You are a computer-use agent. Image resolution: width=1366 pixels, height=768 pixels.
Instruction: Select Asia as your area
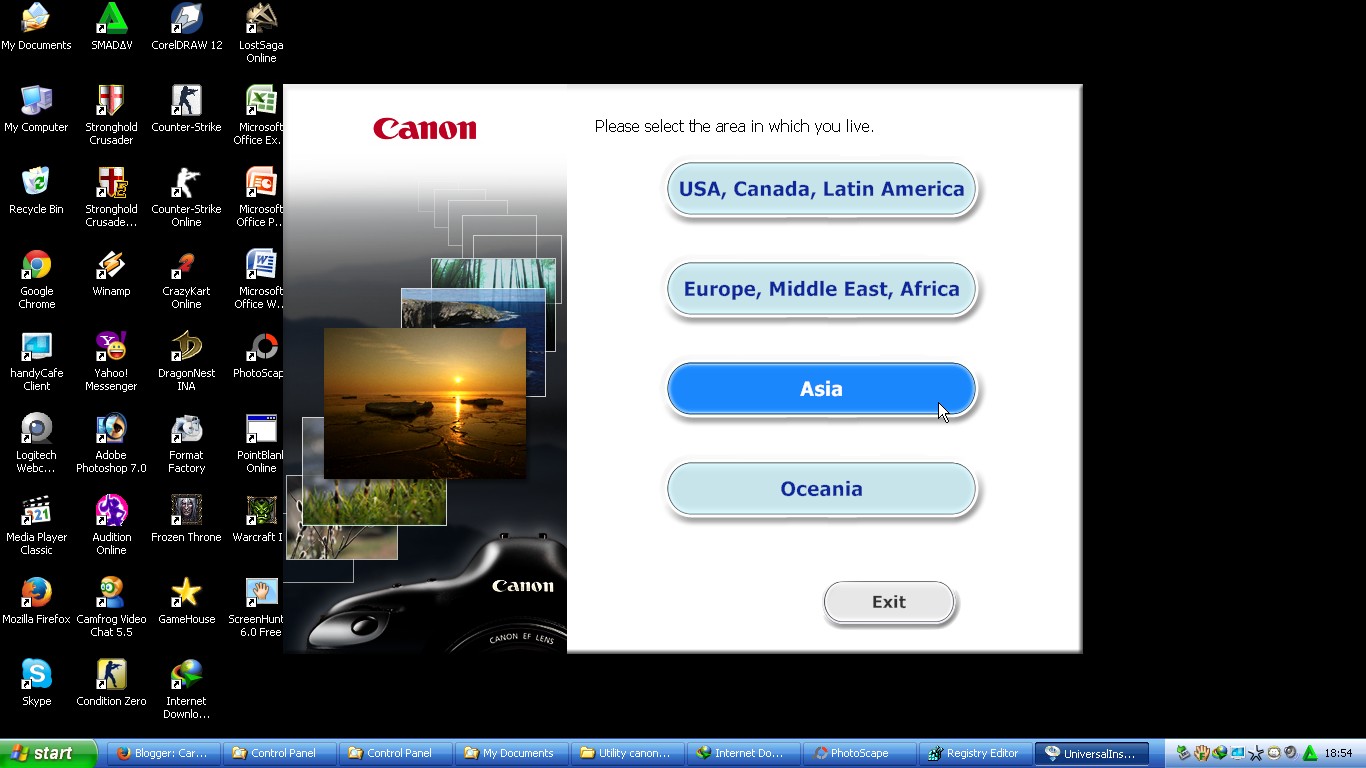coord(821,389)
